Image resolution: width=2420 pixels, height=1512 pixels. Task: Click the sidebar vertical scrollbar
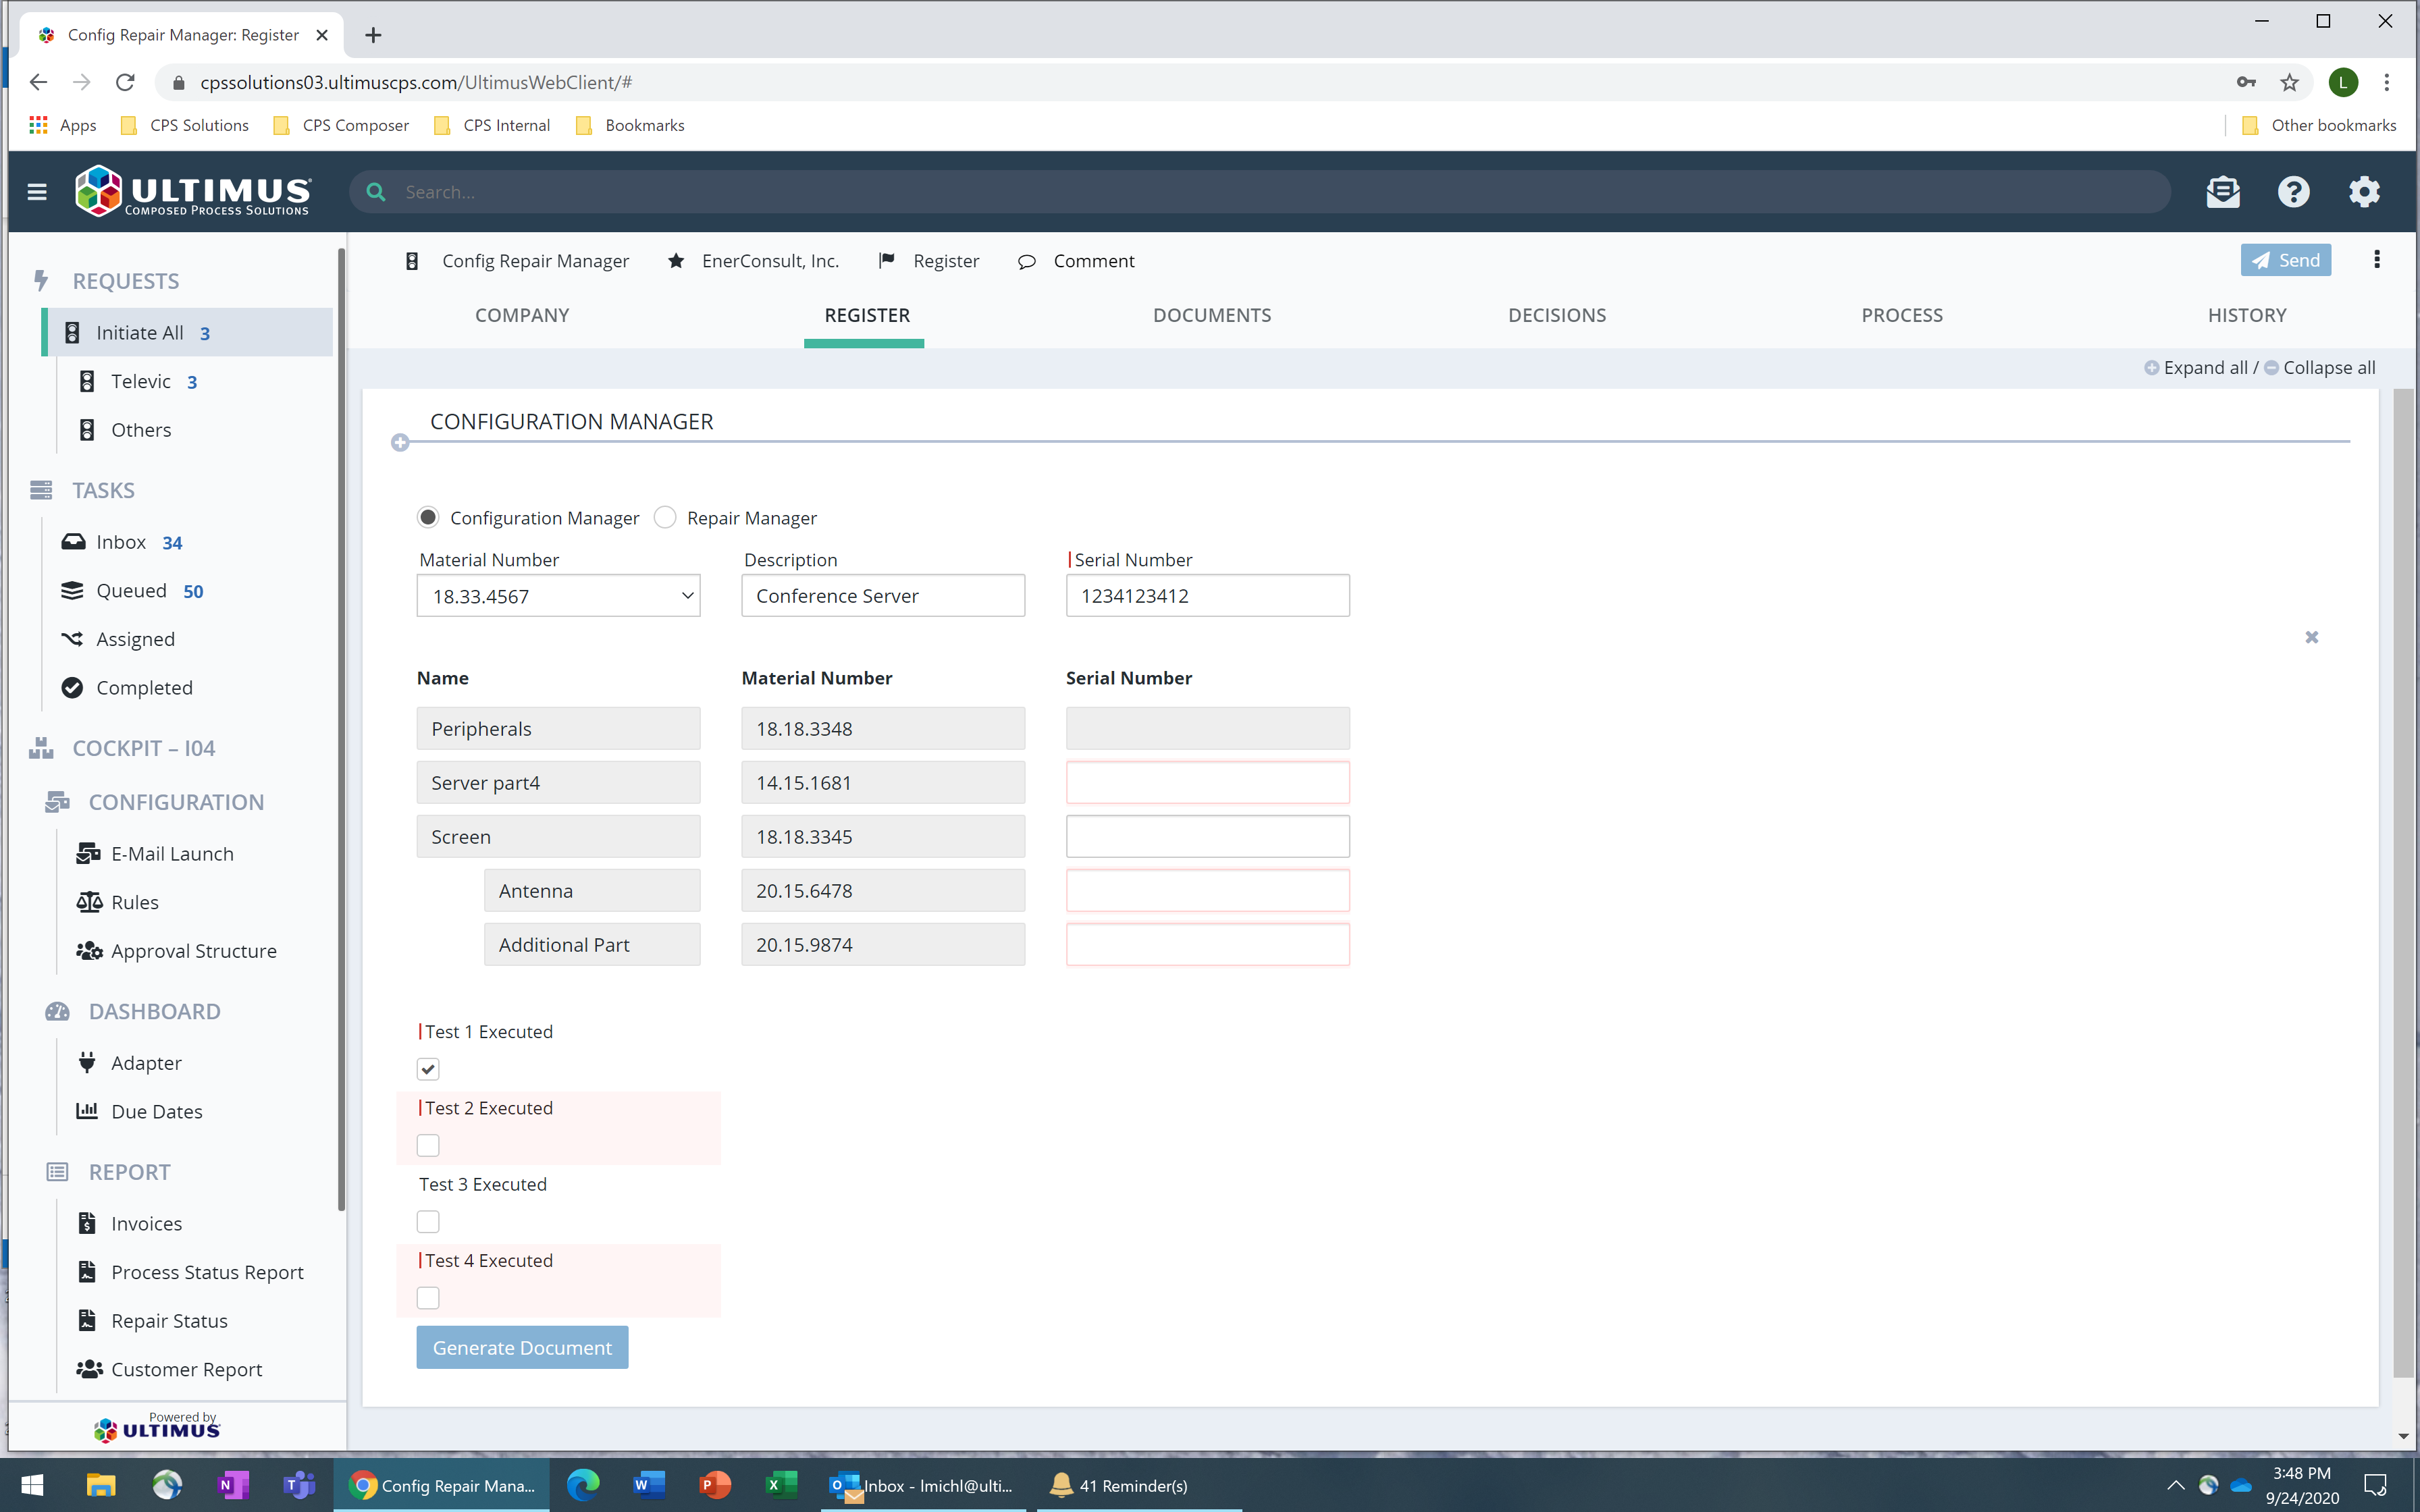tap(341, 730)
